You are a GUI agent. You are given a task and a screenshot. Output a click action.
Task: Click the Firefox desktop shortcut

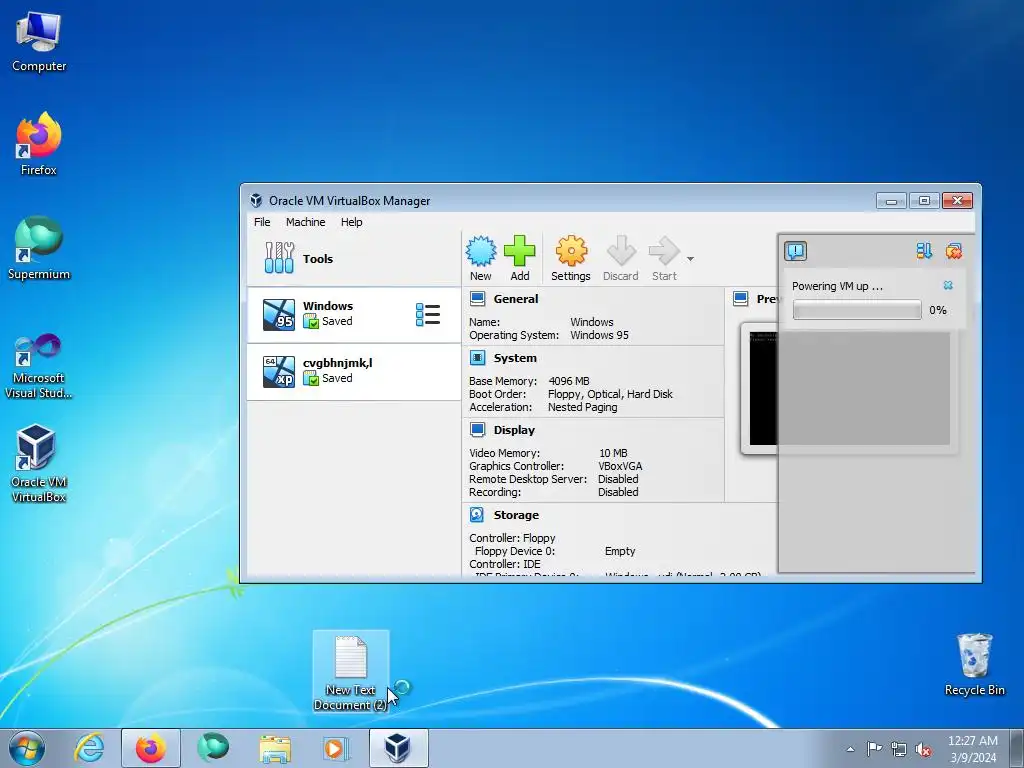(39, 144)
